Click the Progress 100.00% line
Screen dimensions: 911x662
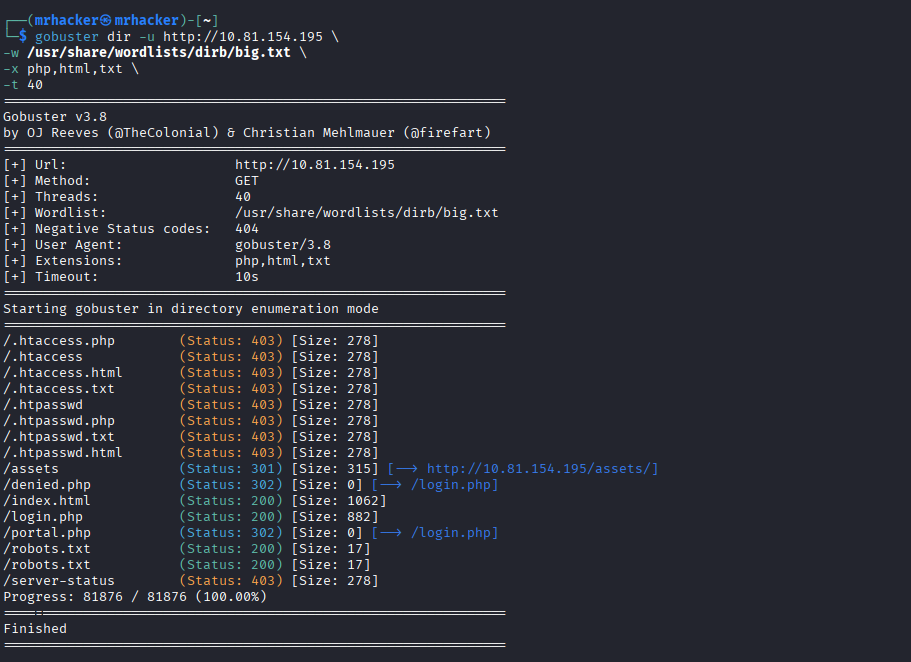(135, 597)
